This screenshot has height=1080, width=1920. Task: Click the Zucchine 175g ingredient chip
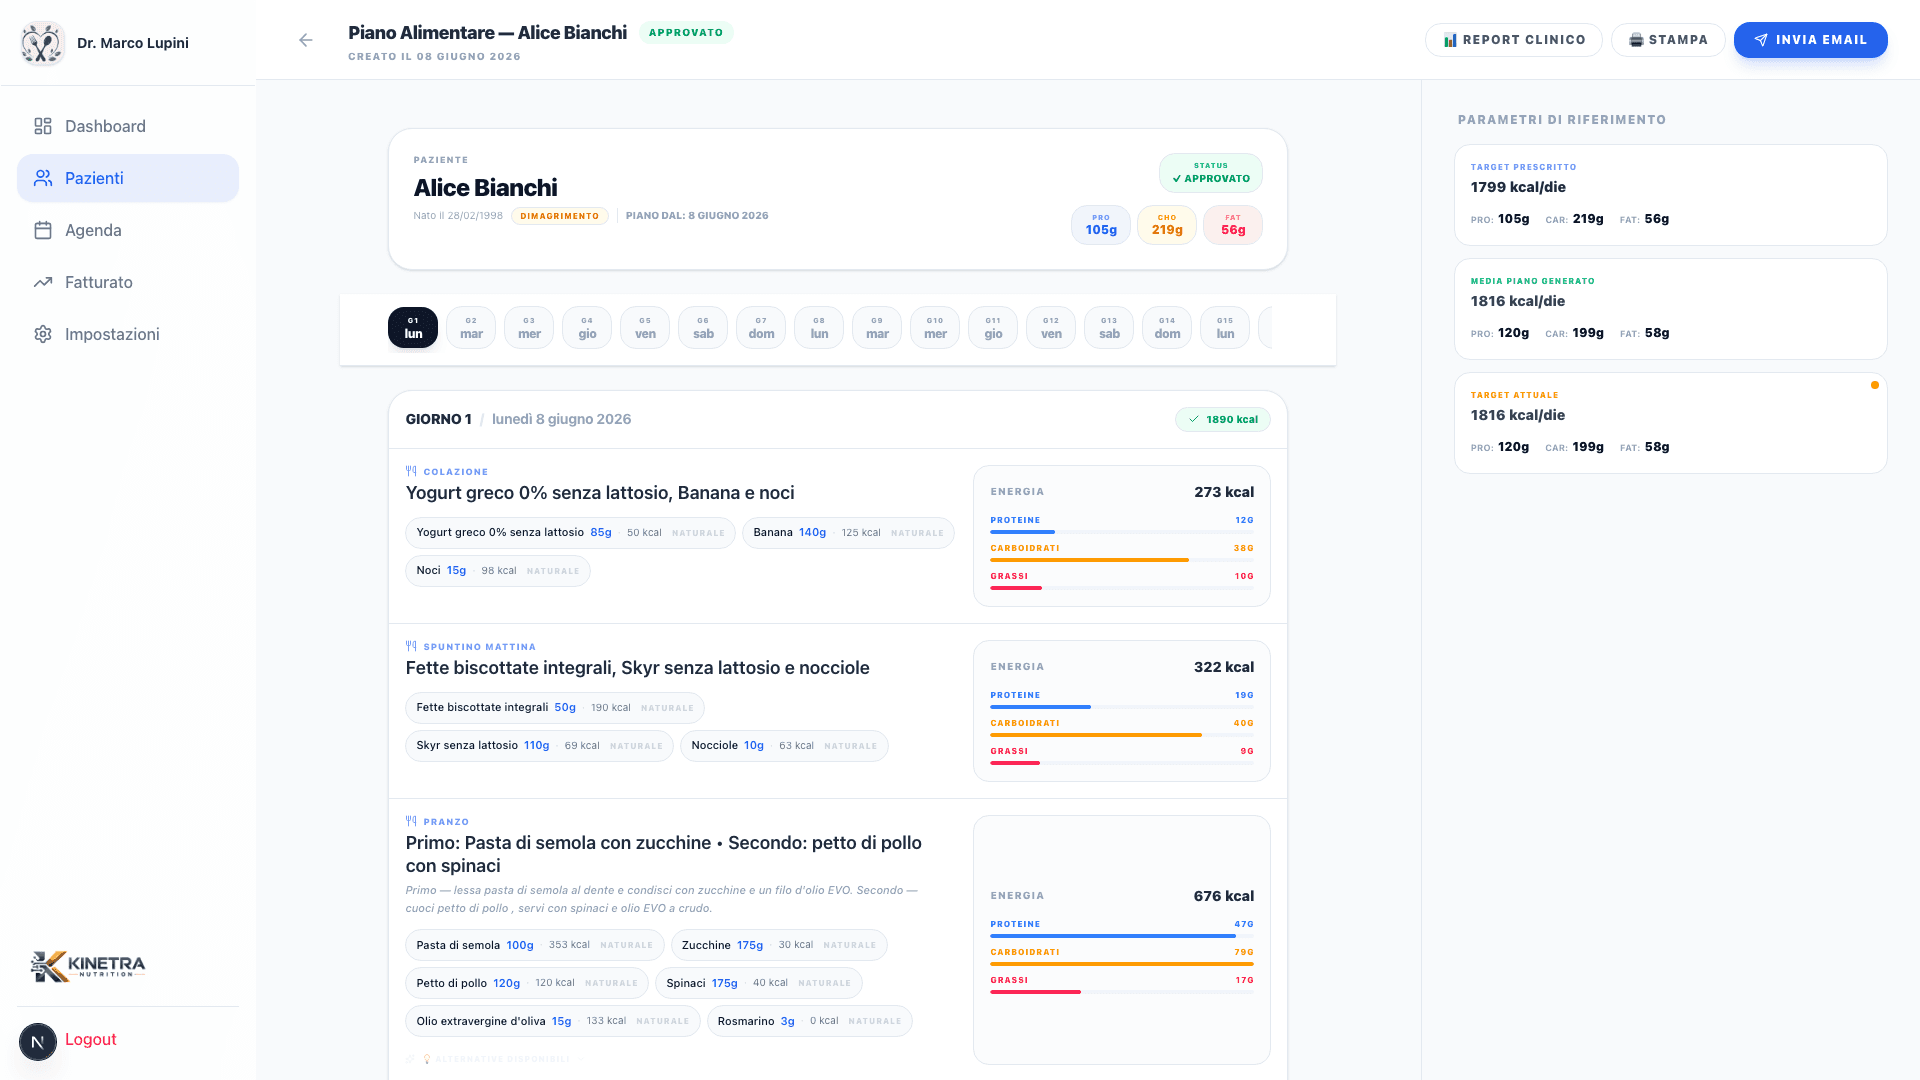click(779, 946)
